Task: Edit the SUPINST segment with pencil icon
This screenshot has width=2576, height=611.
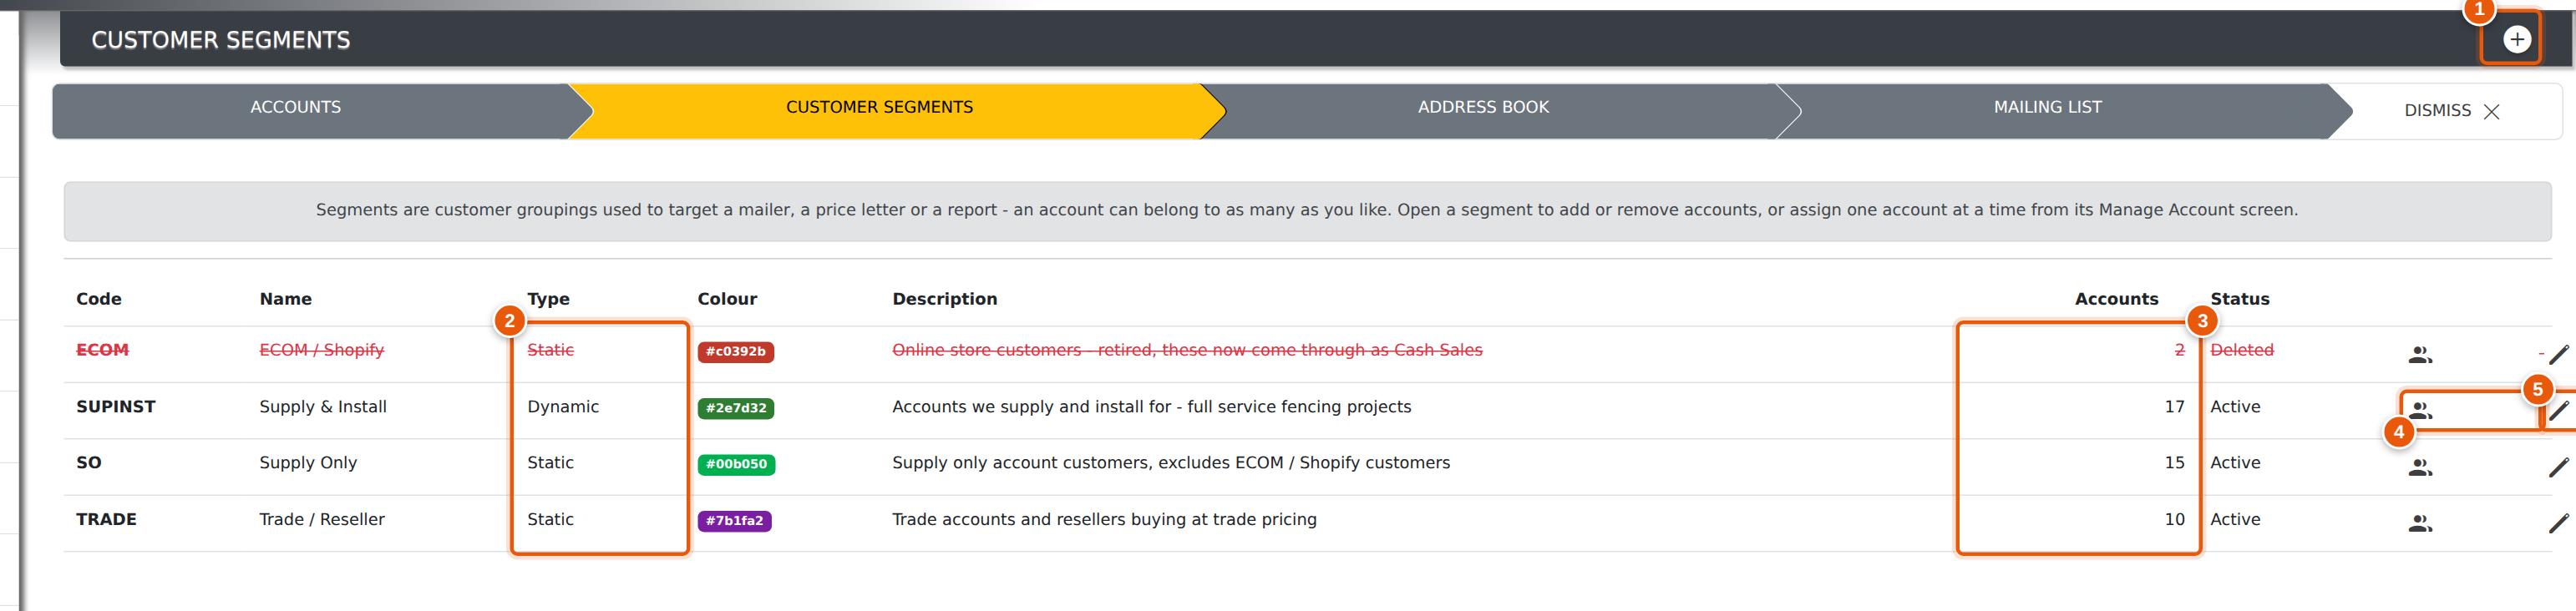Action: tap(2558, 410)
